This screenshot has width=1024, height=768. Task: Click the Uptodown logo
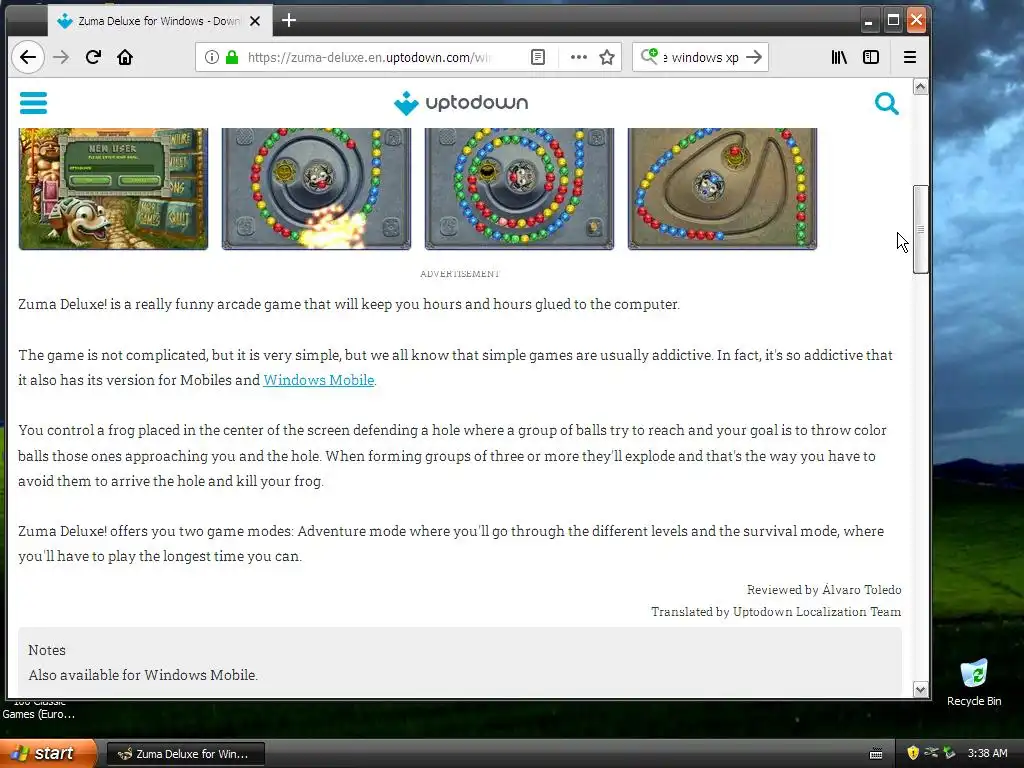[461, 103]
